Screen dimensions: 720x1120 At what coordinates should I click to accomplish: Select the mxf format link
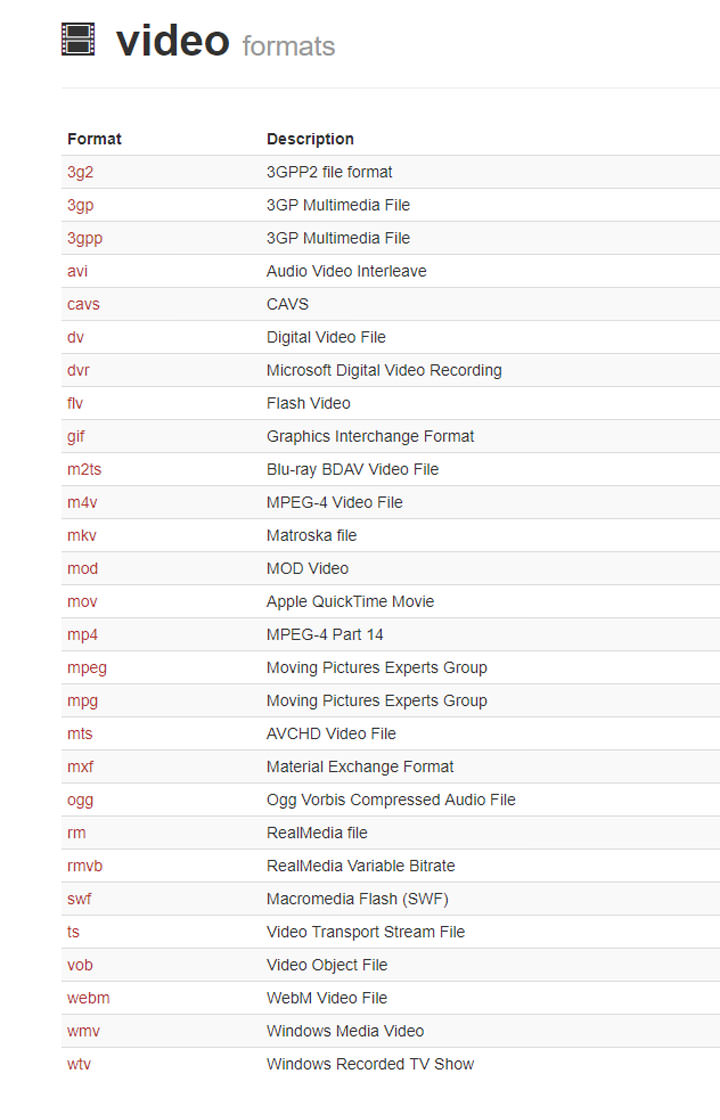(80, 766)
